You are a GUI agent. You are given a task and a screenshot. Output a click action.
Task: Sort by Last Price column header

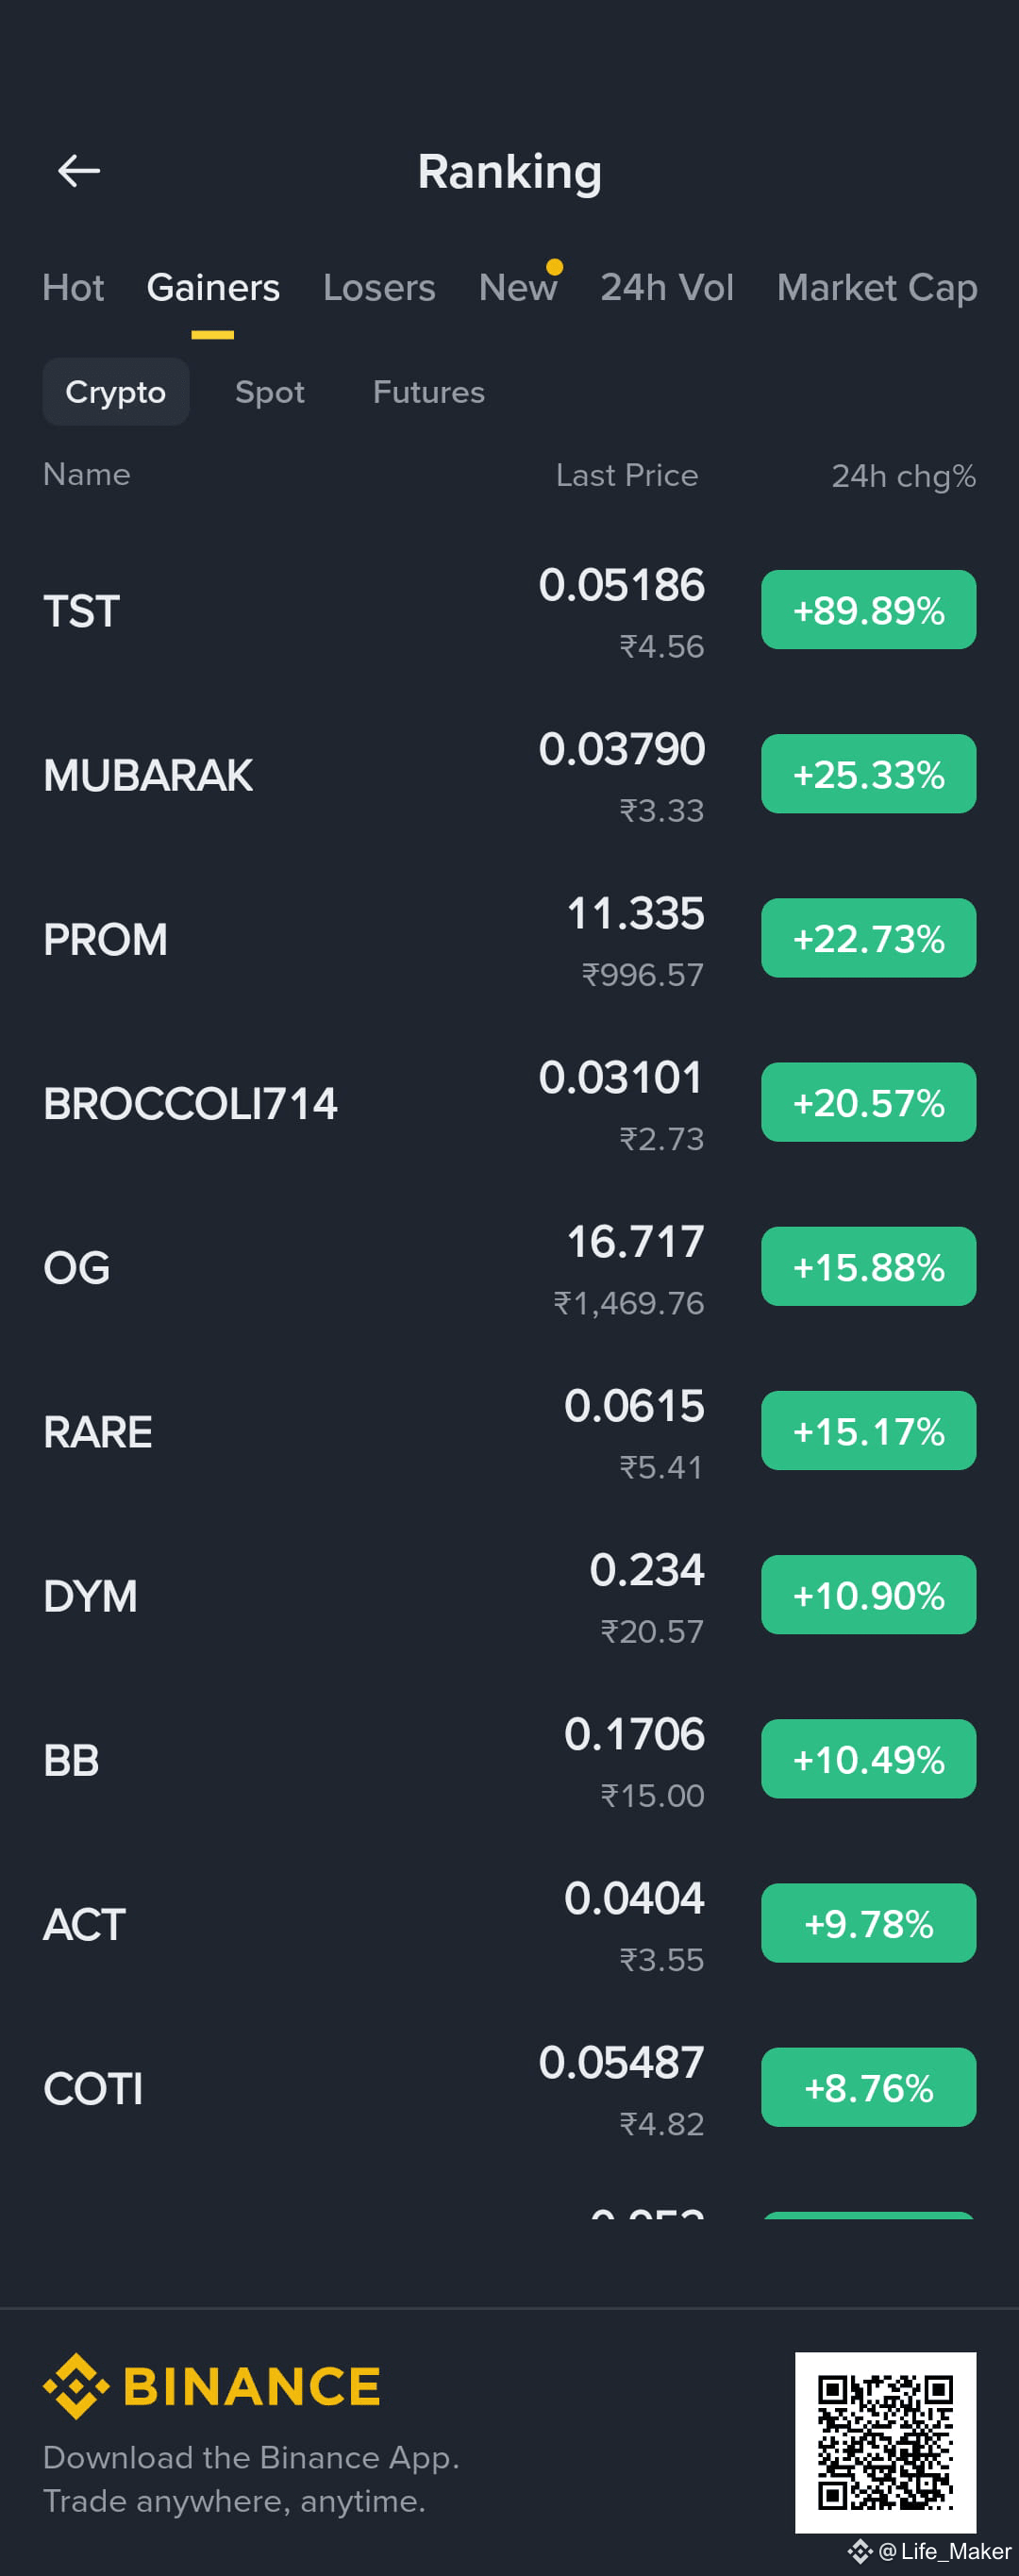[627, 475]
